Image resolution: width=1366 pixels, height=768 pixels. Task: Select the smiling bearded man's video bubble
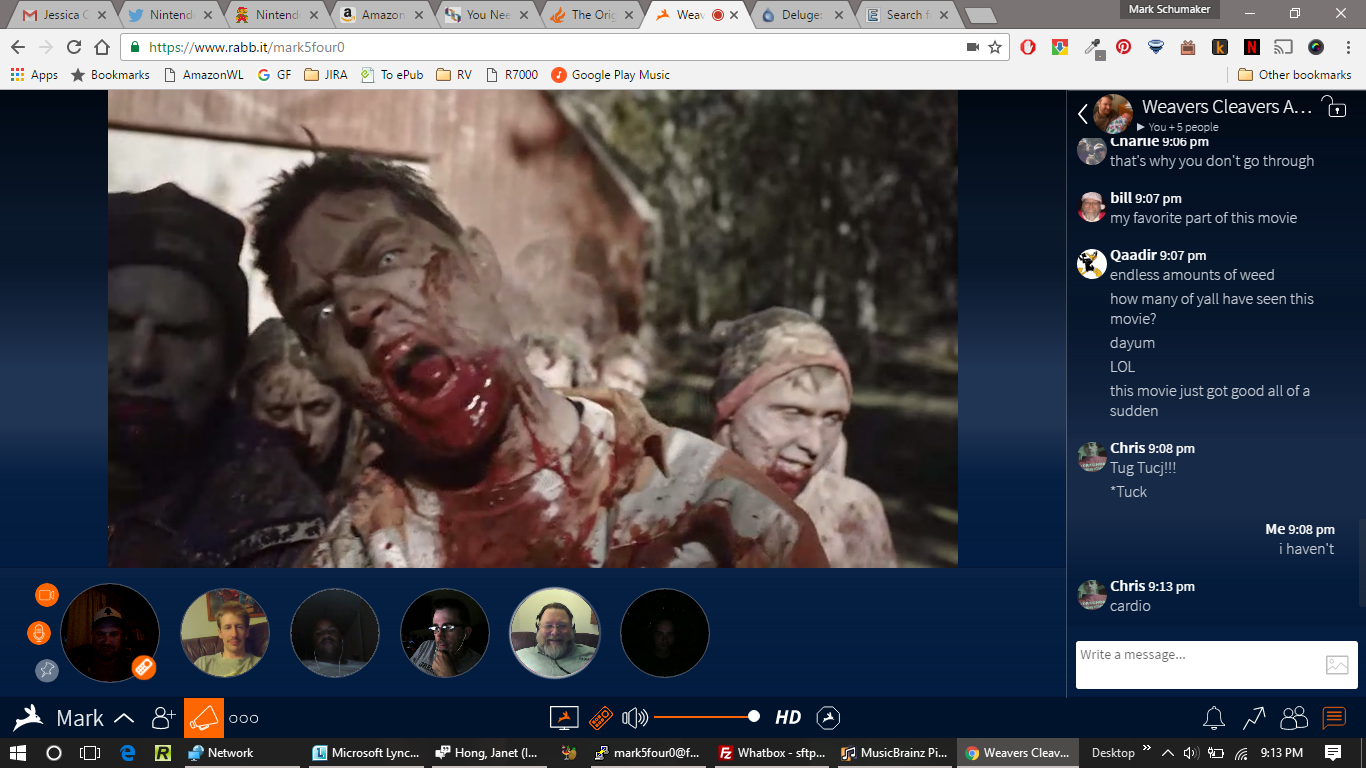click(555, 633)
